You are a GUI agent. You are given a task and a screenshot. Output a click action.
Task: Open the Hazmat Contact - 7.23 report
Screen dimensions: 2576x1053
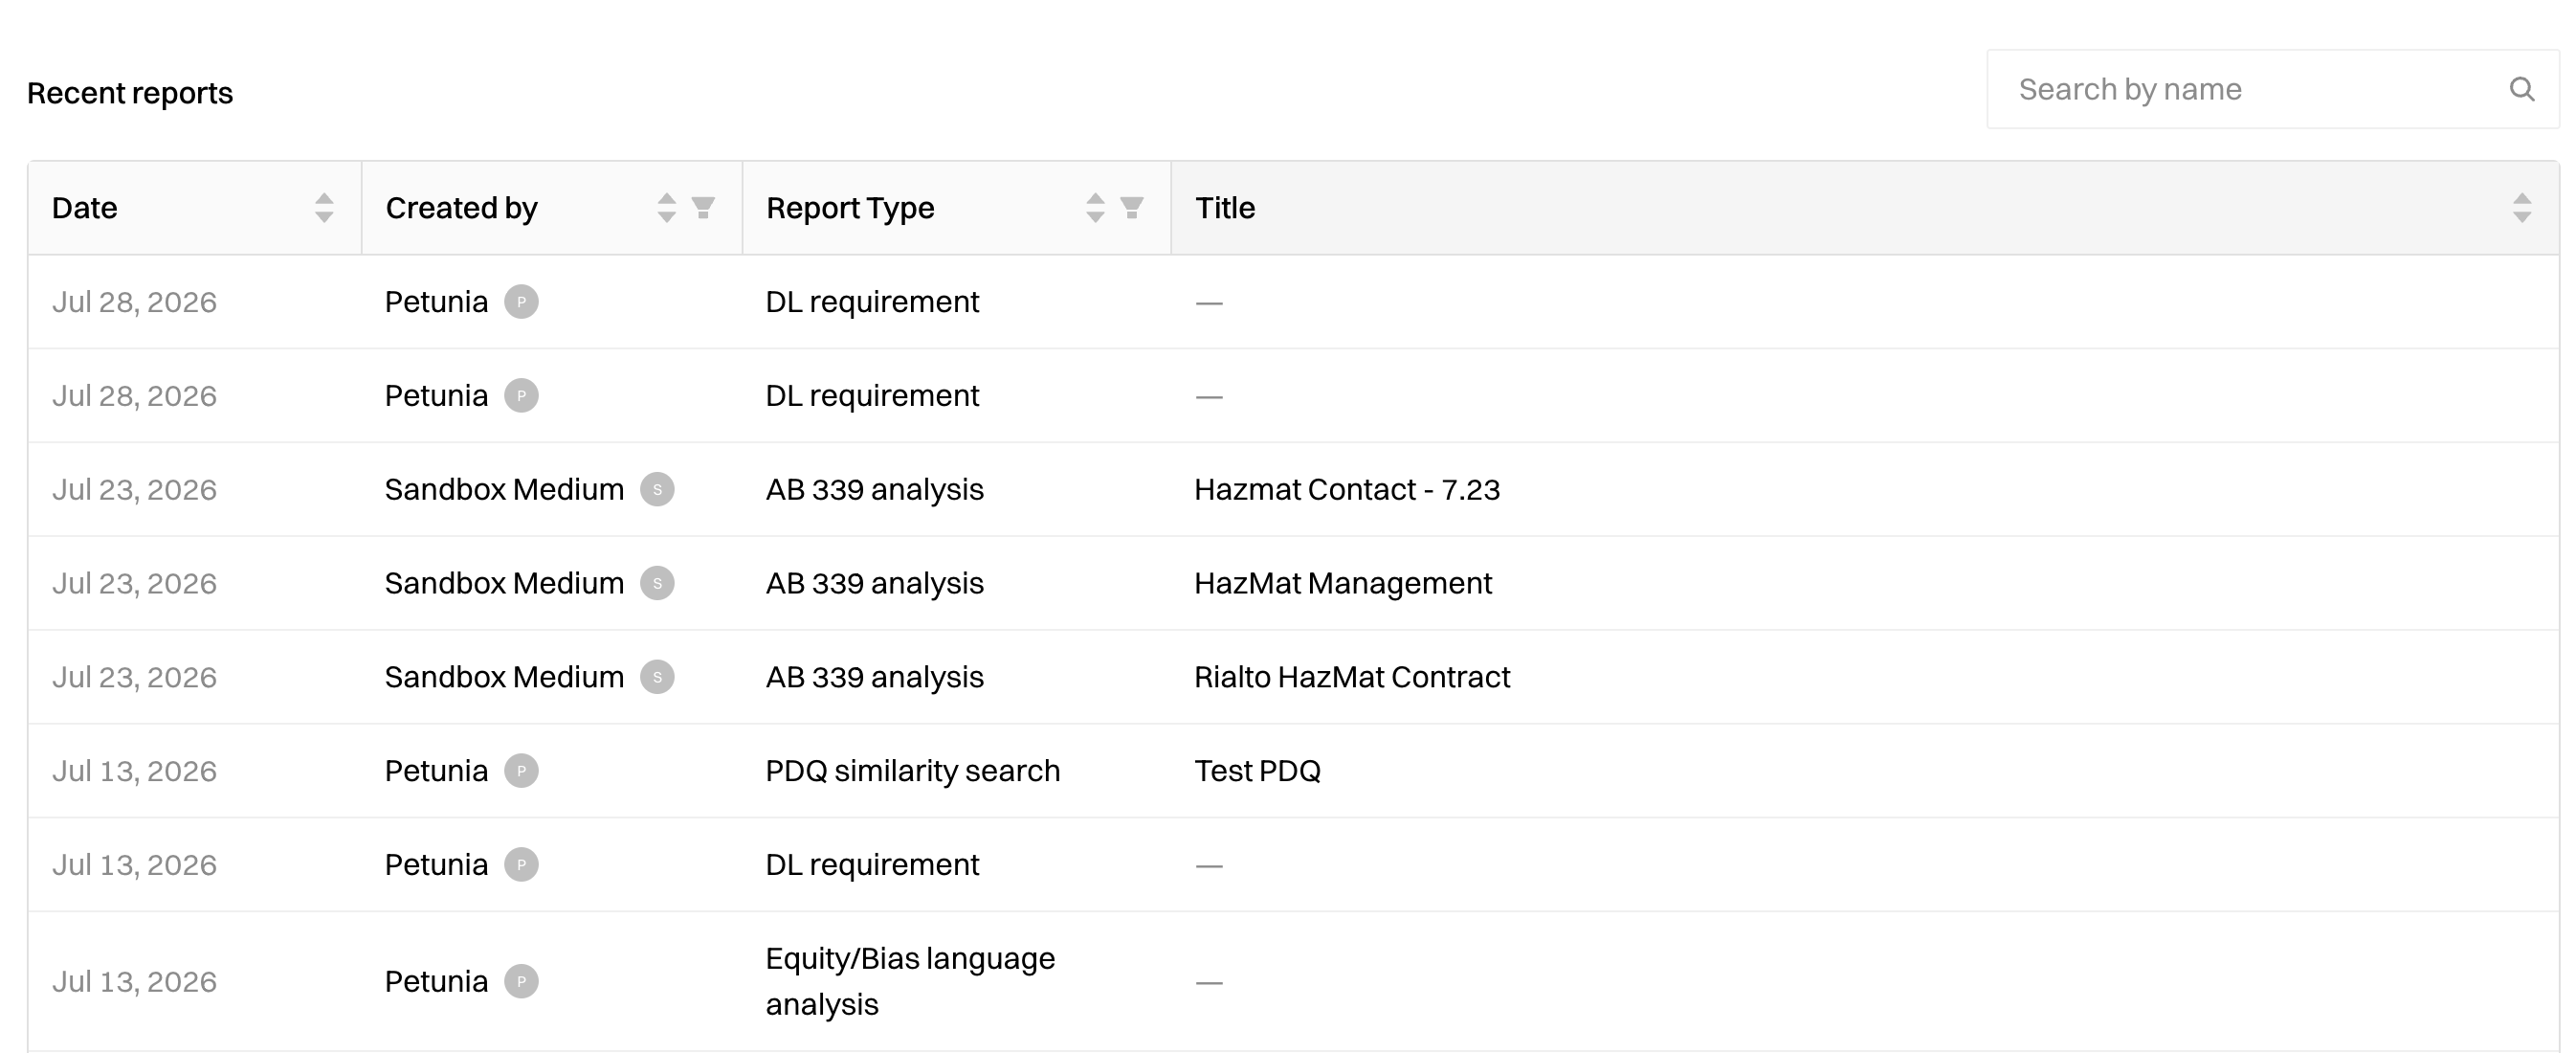click(1347, 489)
